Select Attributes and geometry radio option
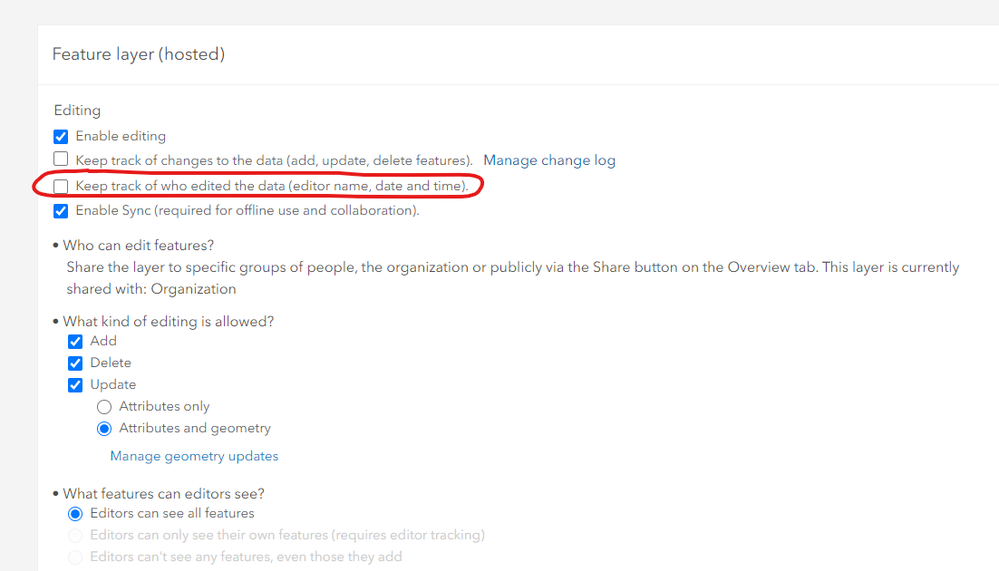999x571 pixels. coord(104,428)
